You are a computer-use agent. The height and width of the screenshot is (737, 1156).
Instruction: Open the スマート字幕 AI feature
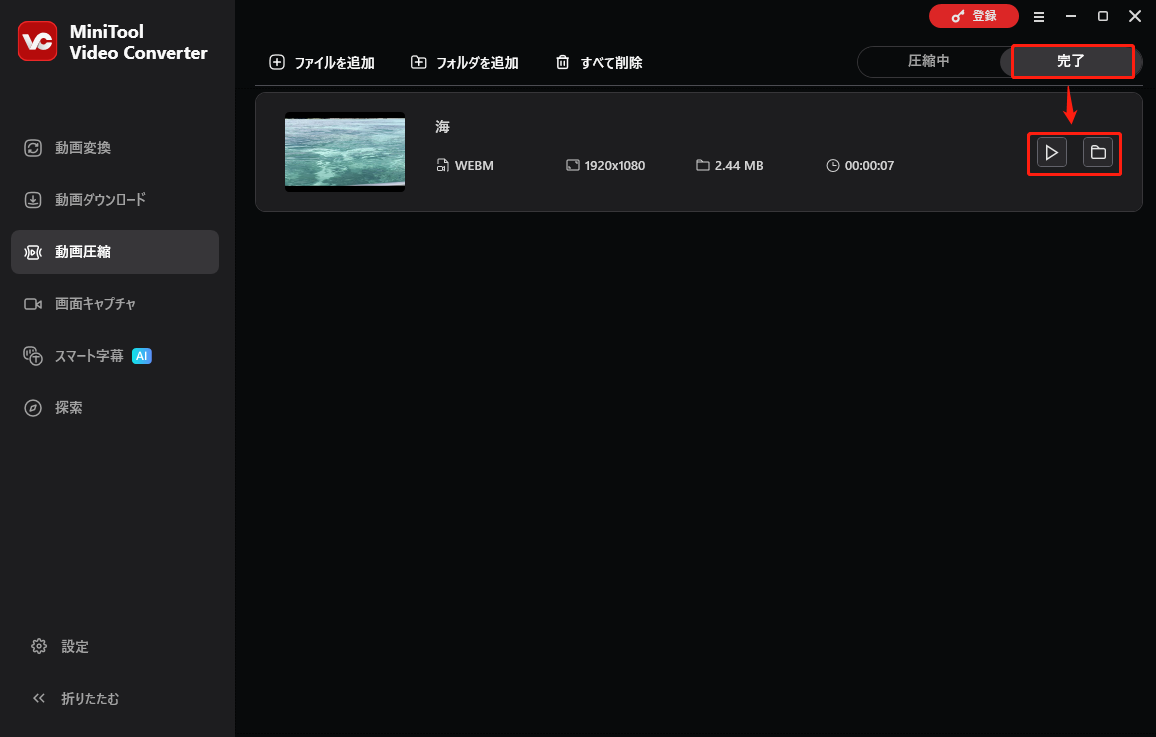coord(90,355)
